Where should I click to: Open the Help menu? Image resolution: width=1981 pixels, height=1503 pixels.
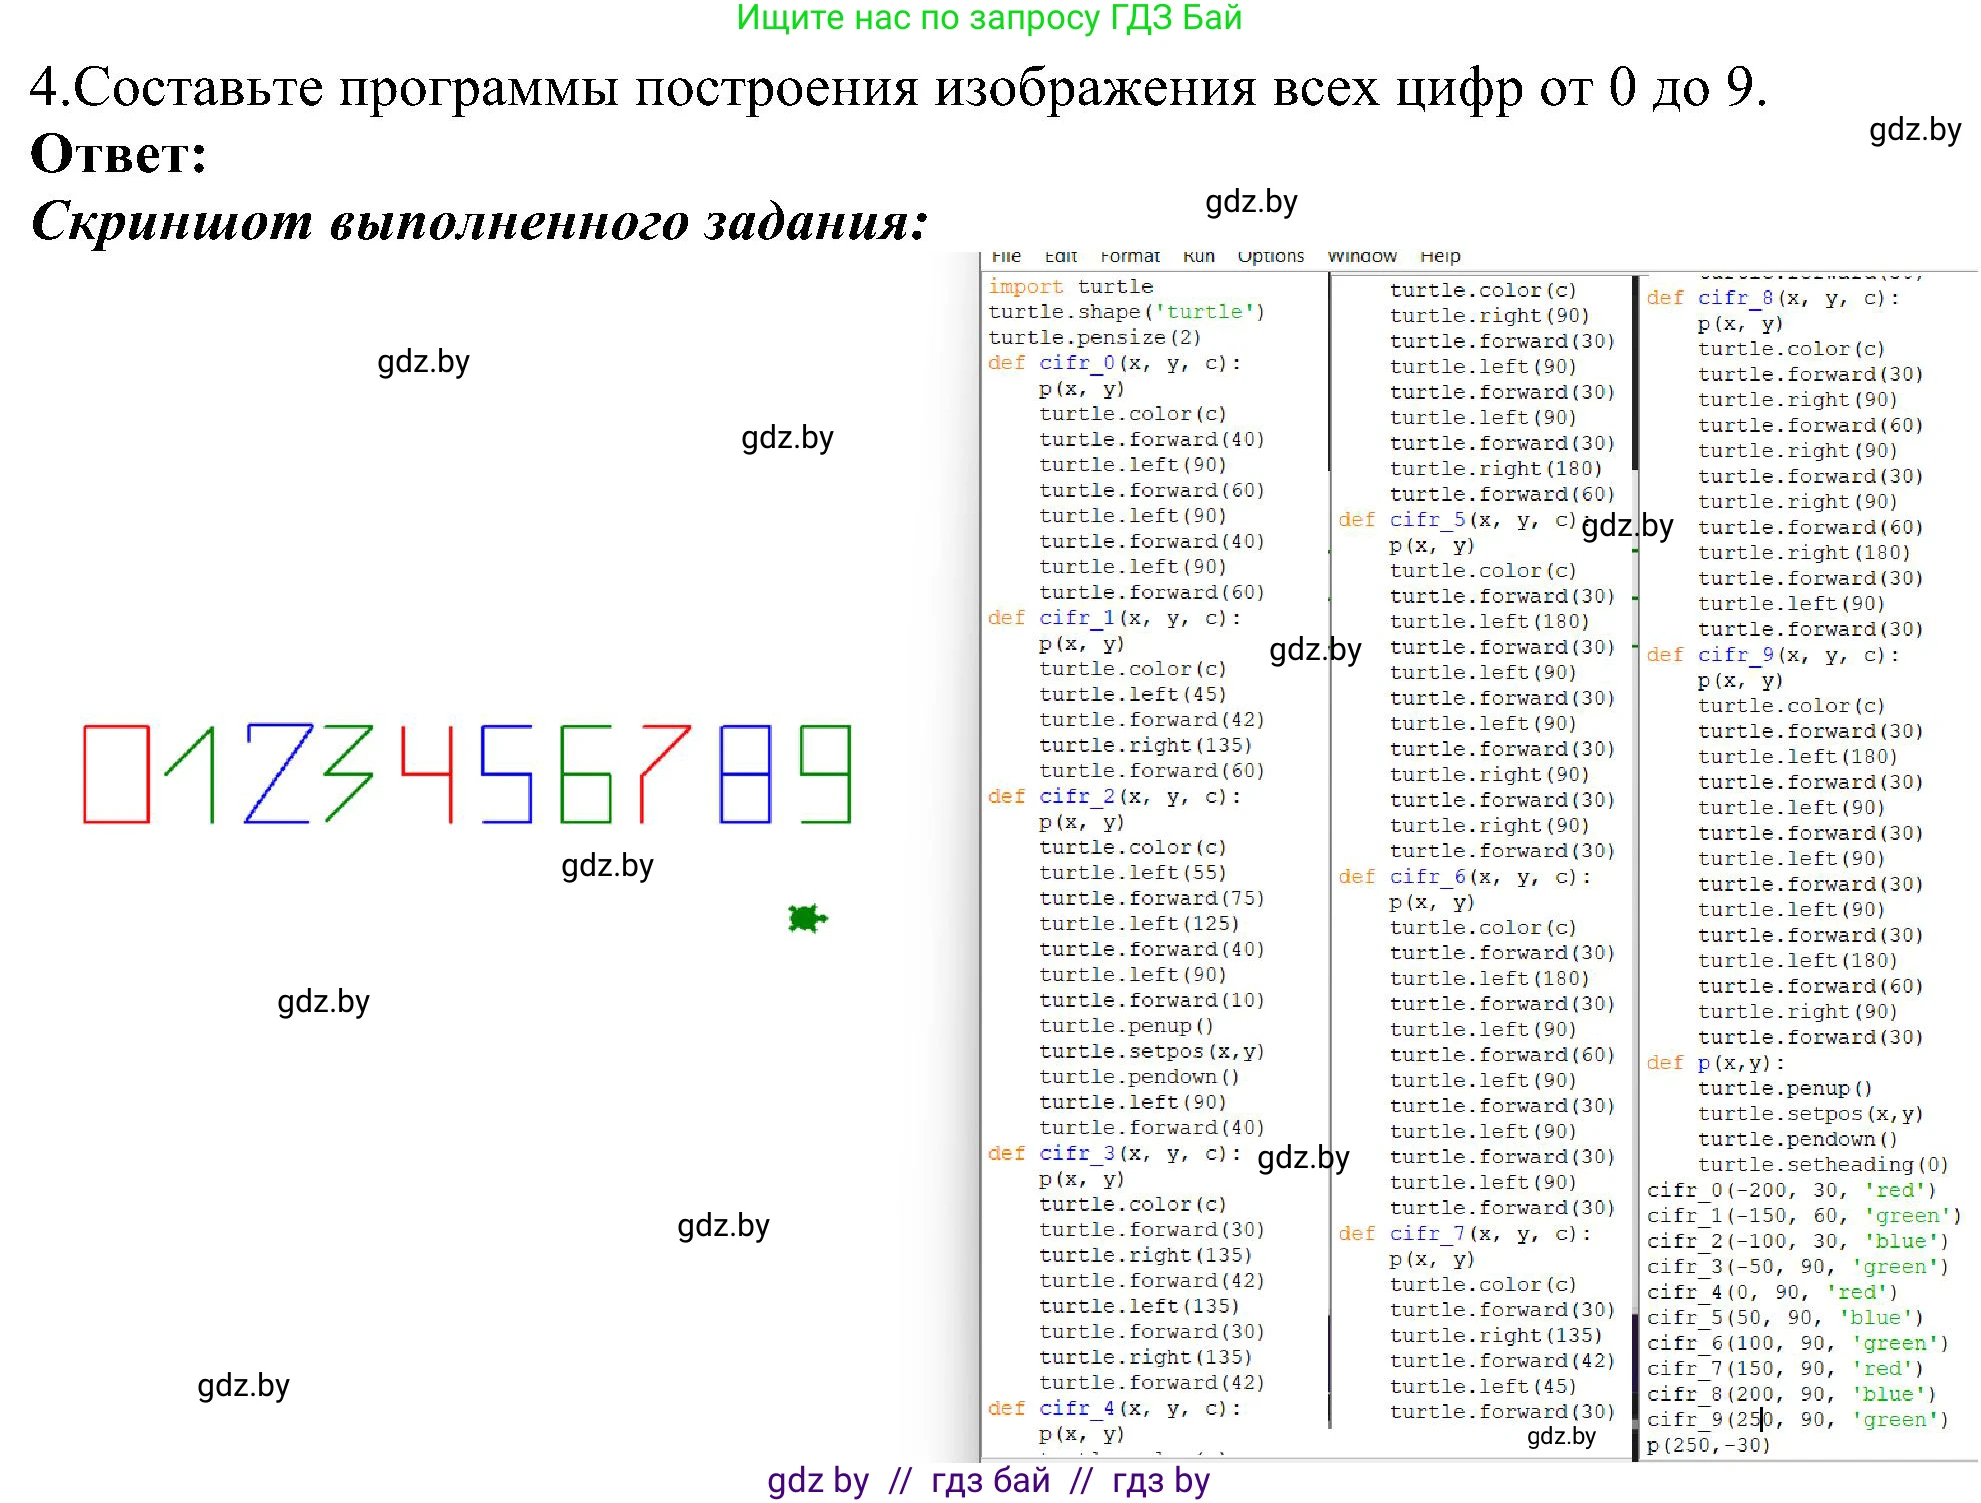[x=1442, y=256]
